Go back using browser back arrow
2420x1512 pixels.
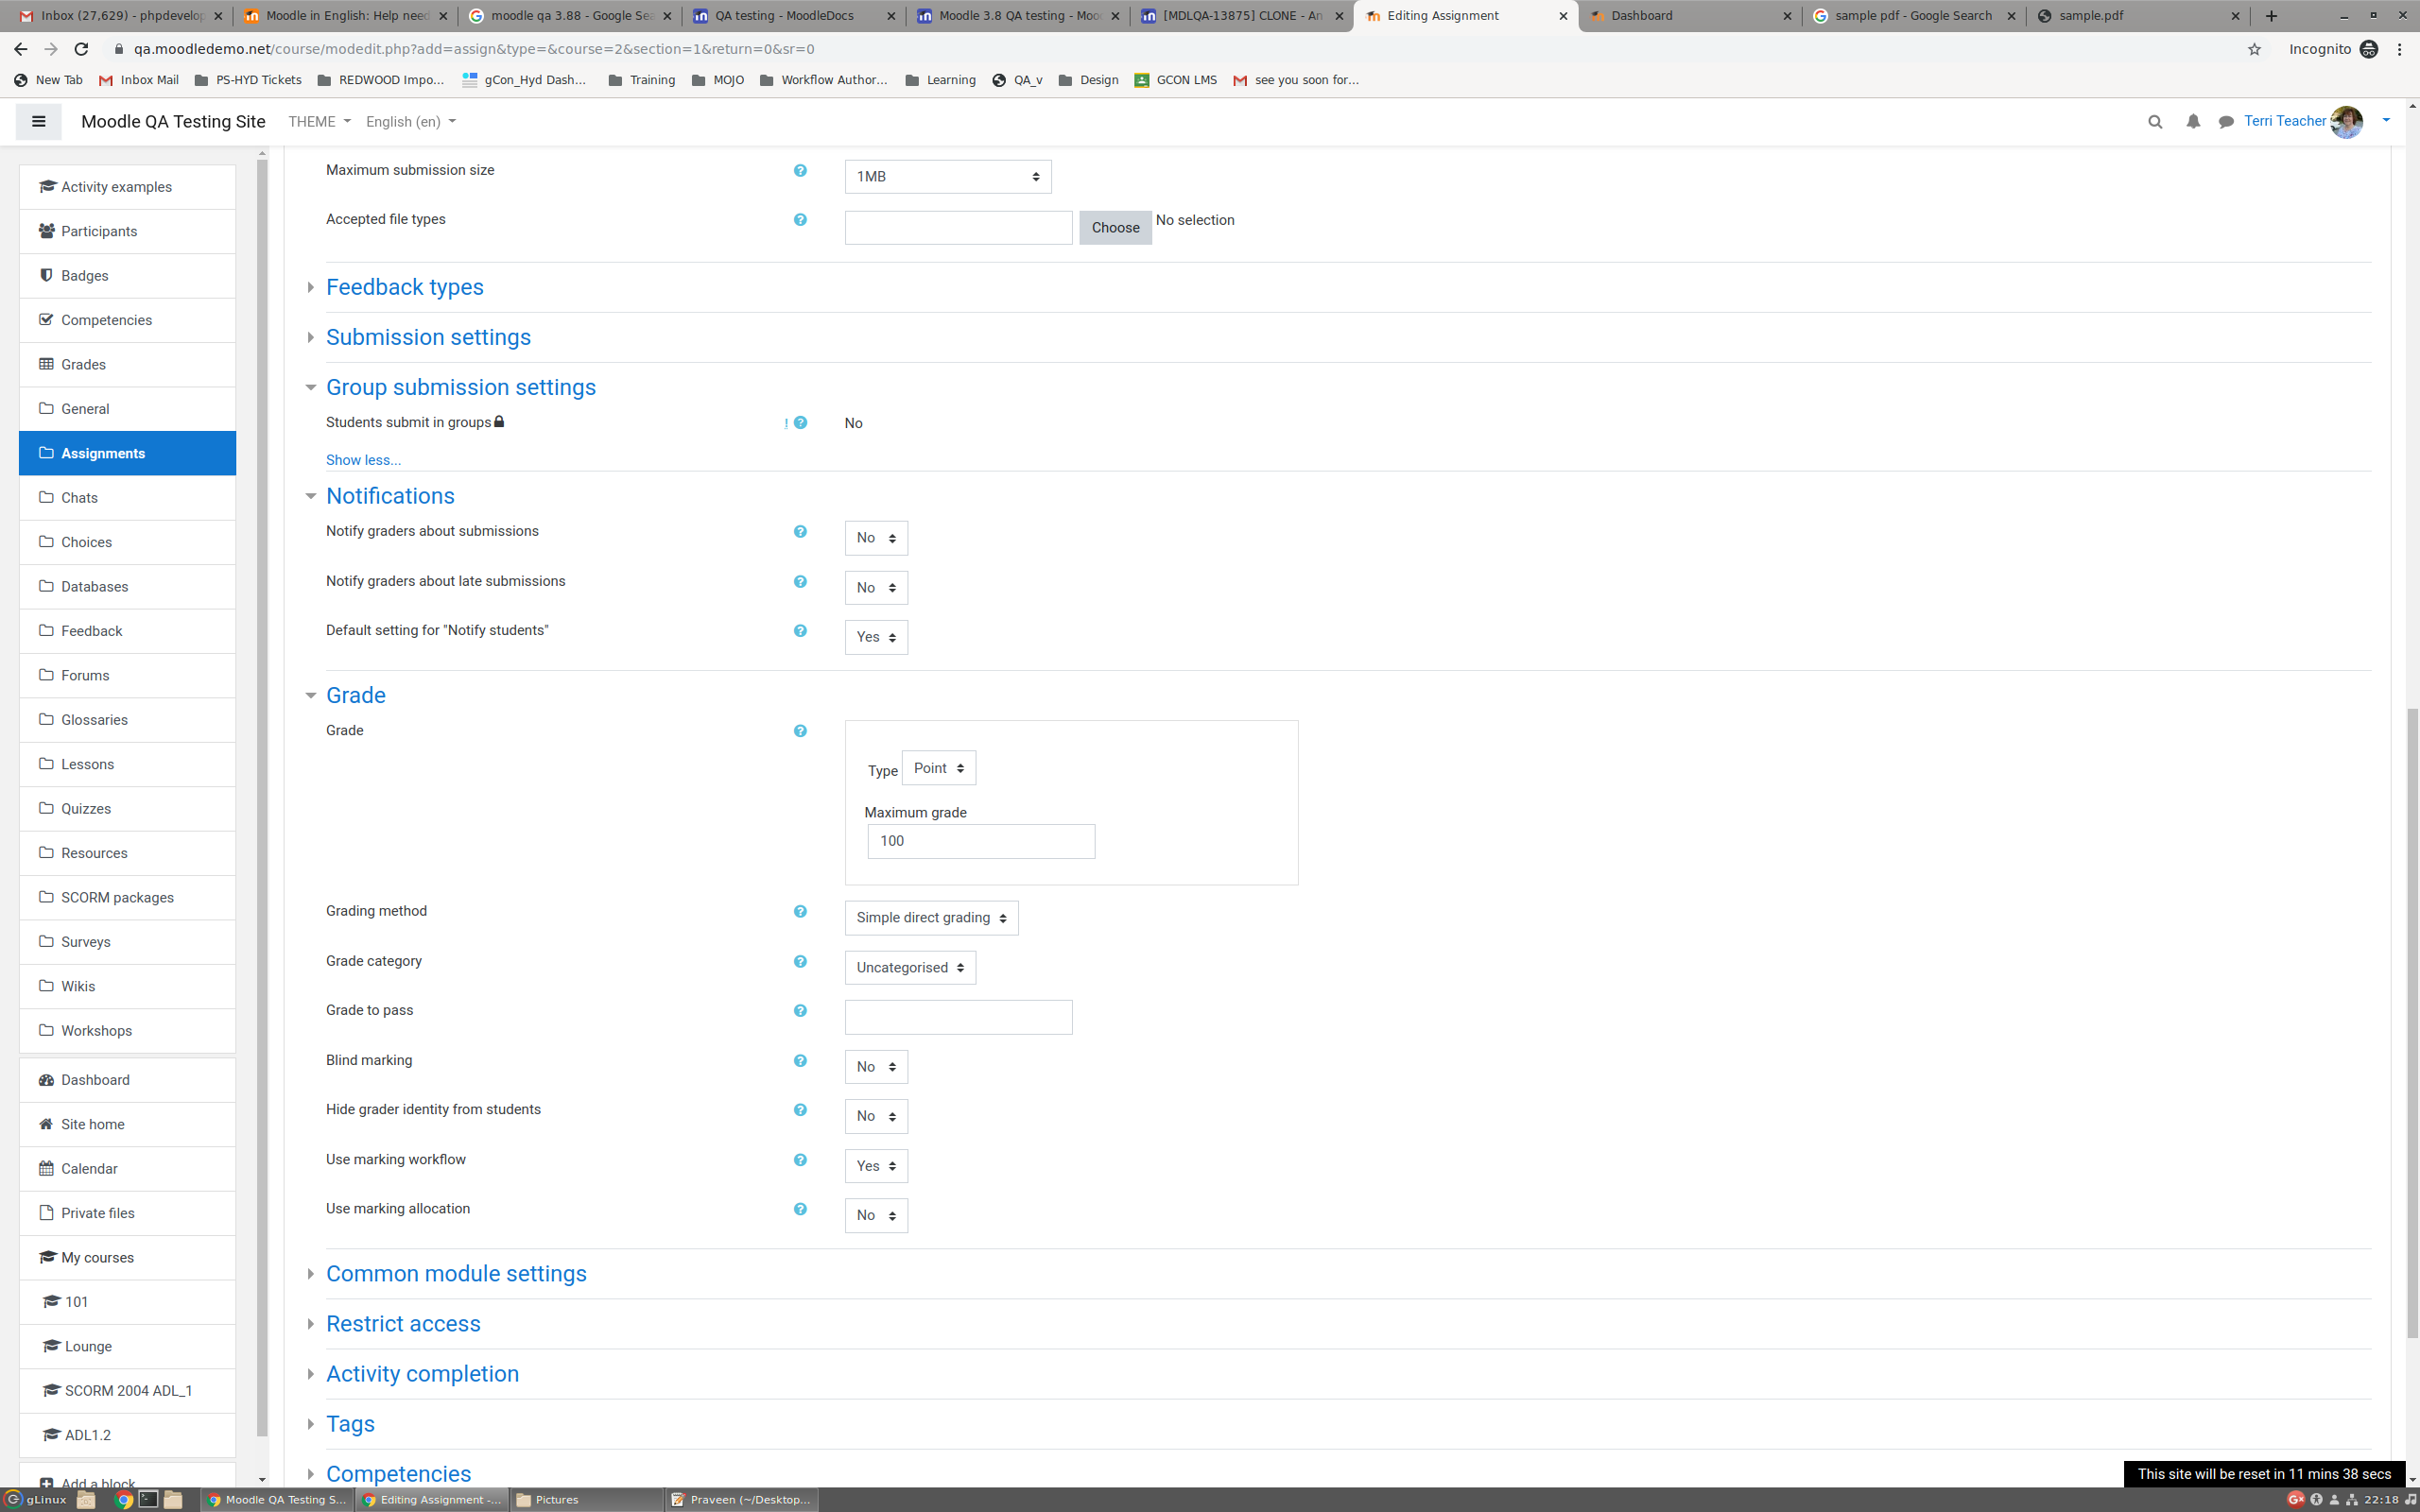coord(20,49)
